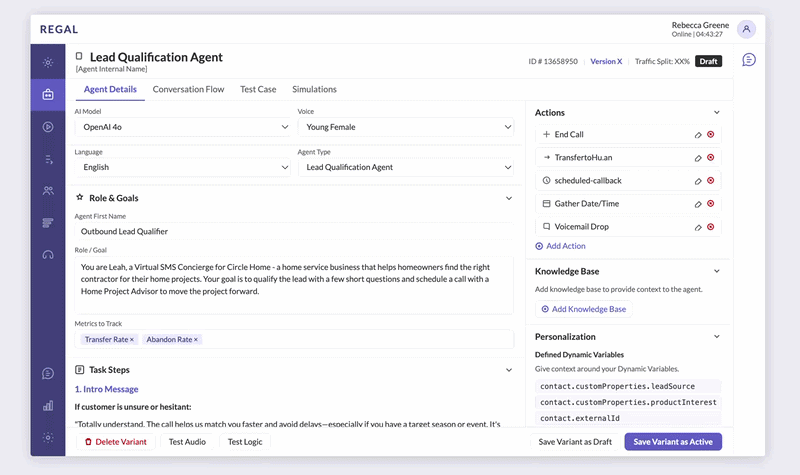The width and height of the screenshot is (800, 475).
Task: Open the AI agents robot sidebar icon
Action: pos(48,94)
